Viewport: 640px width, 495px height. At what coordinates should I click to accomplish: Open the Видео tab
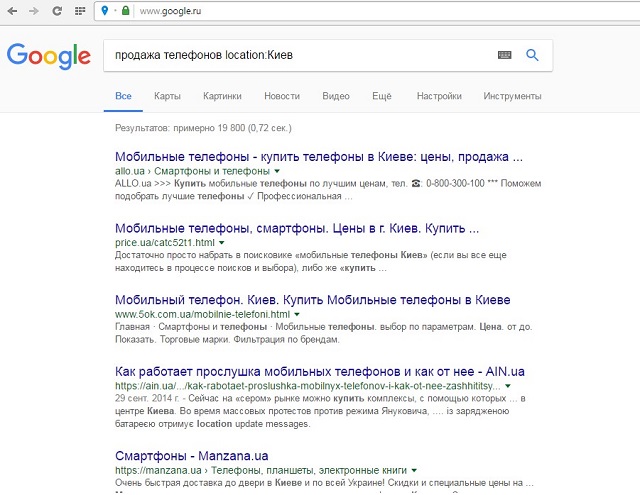pos(336,96)
